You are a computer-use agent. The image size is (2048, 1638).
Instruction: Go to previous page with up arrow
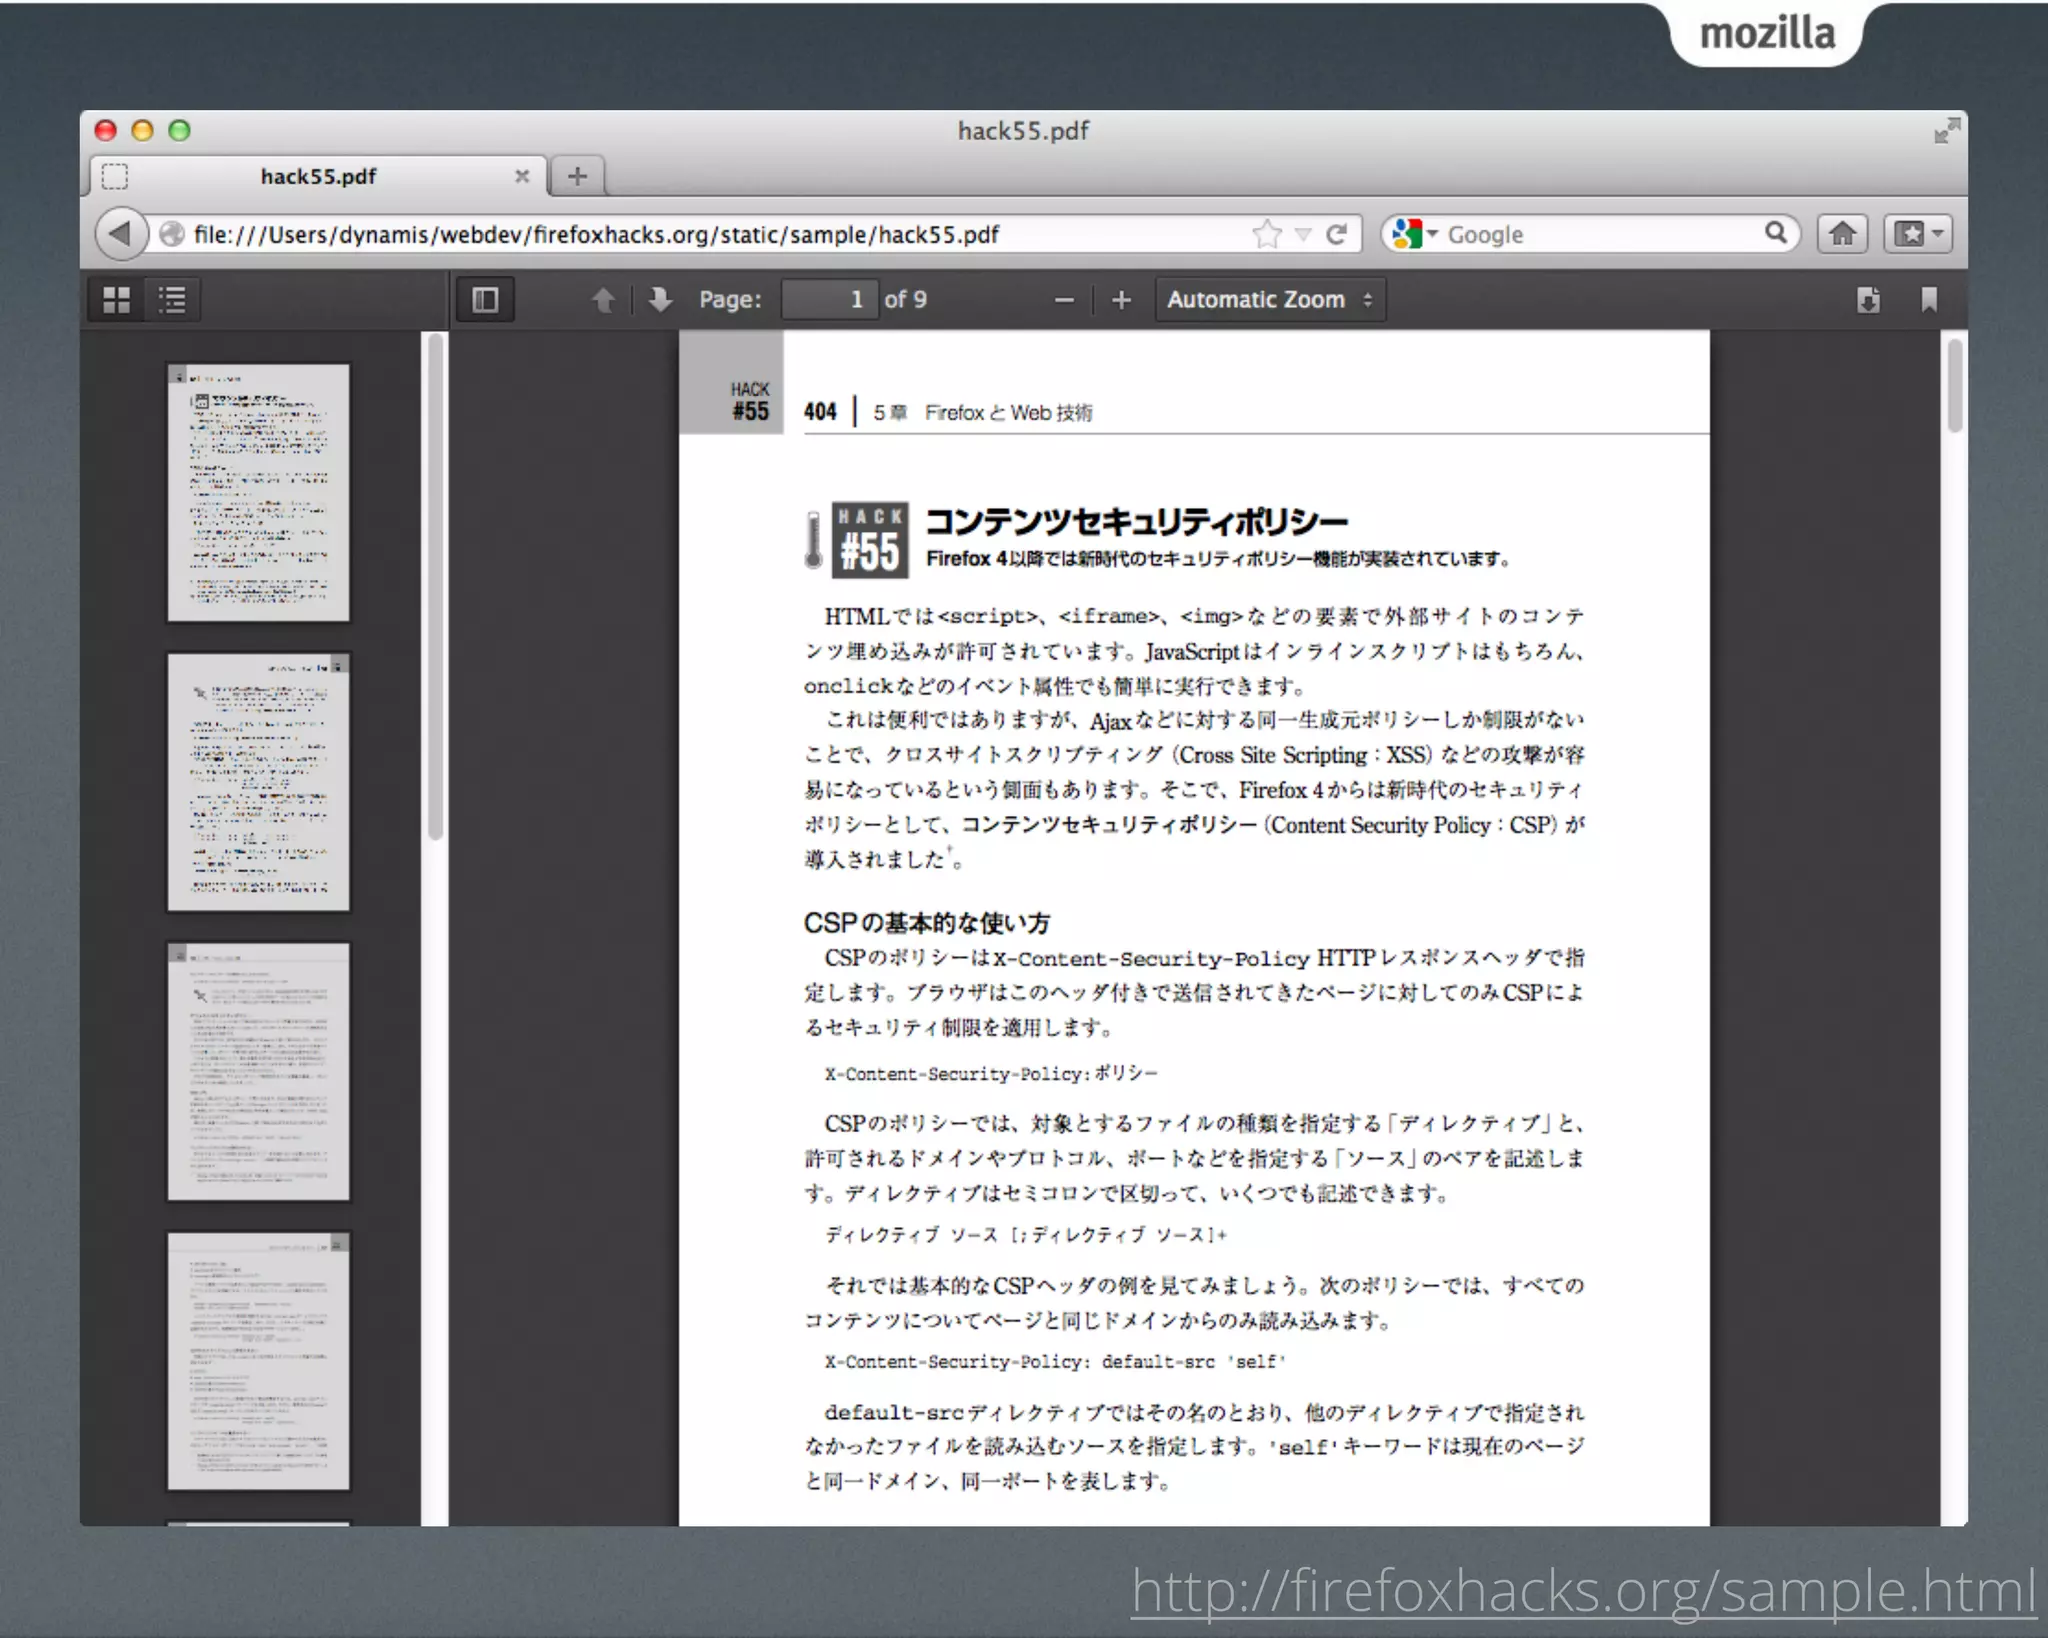pos(603,299)
